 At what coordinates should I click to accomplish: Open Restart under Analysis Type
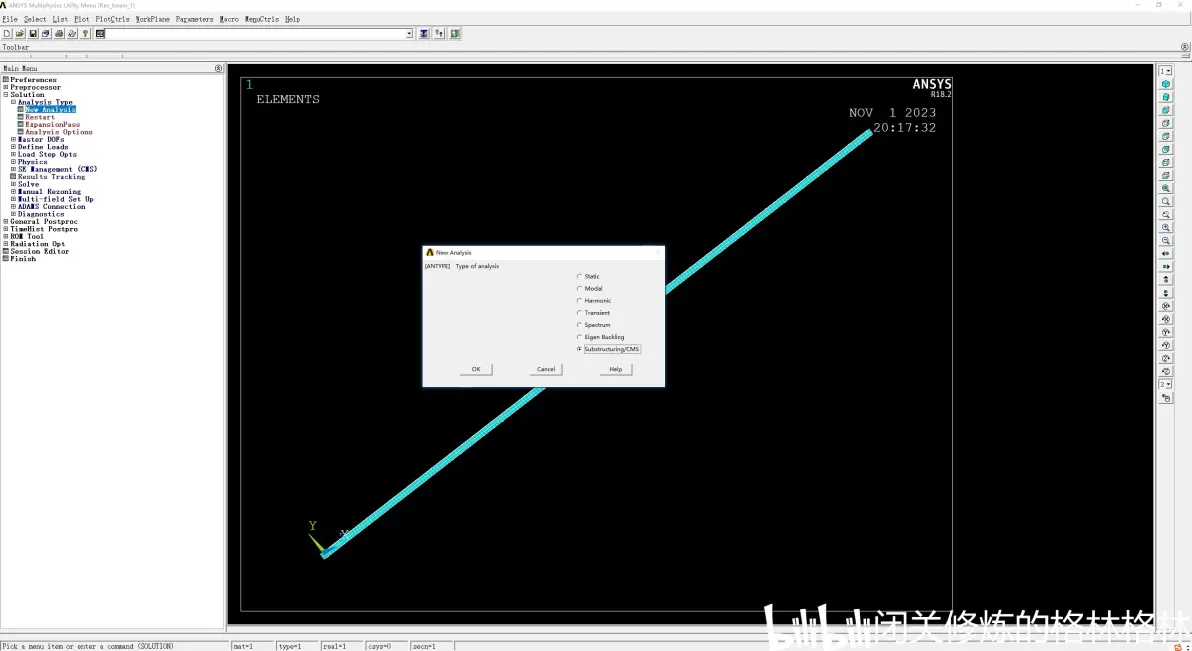click(40, 117)
